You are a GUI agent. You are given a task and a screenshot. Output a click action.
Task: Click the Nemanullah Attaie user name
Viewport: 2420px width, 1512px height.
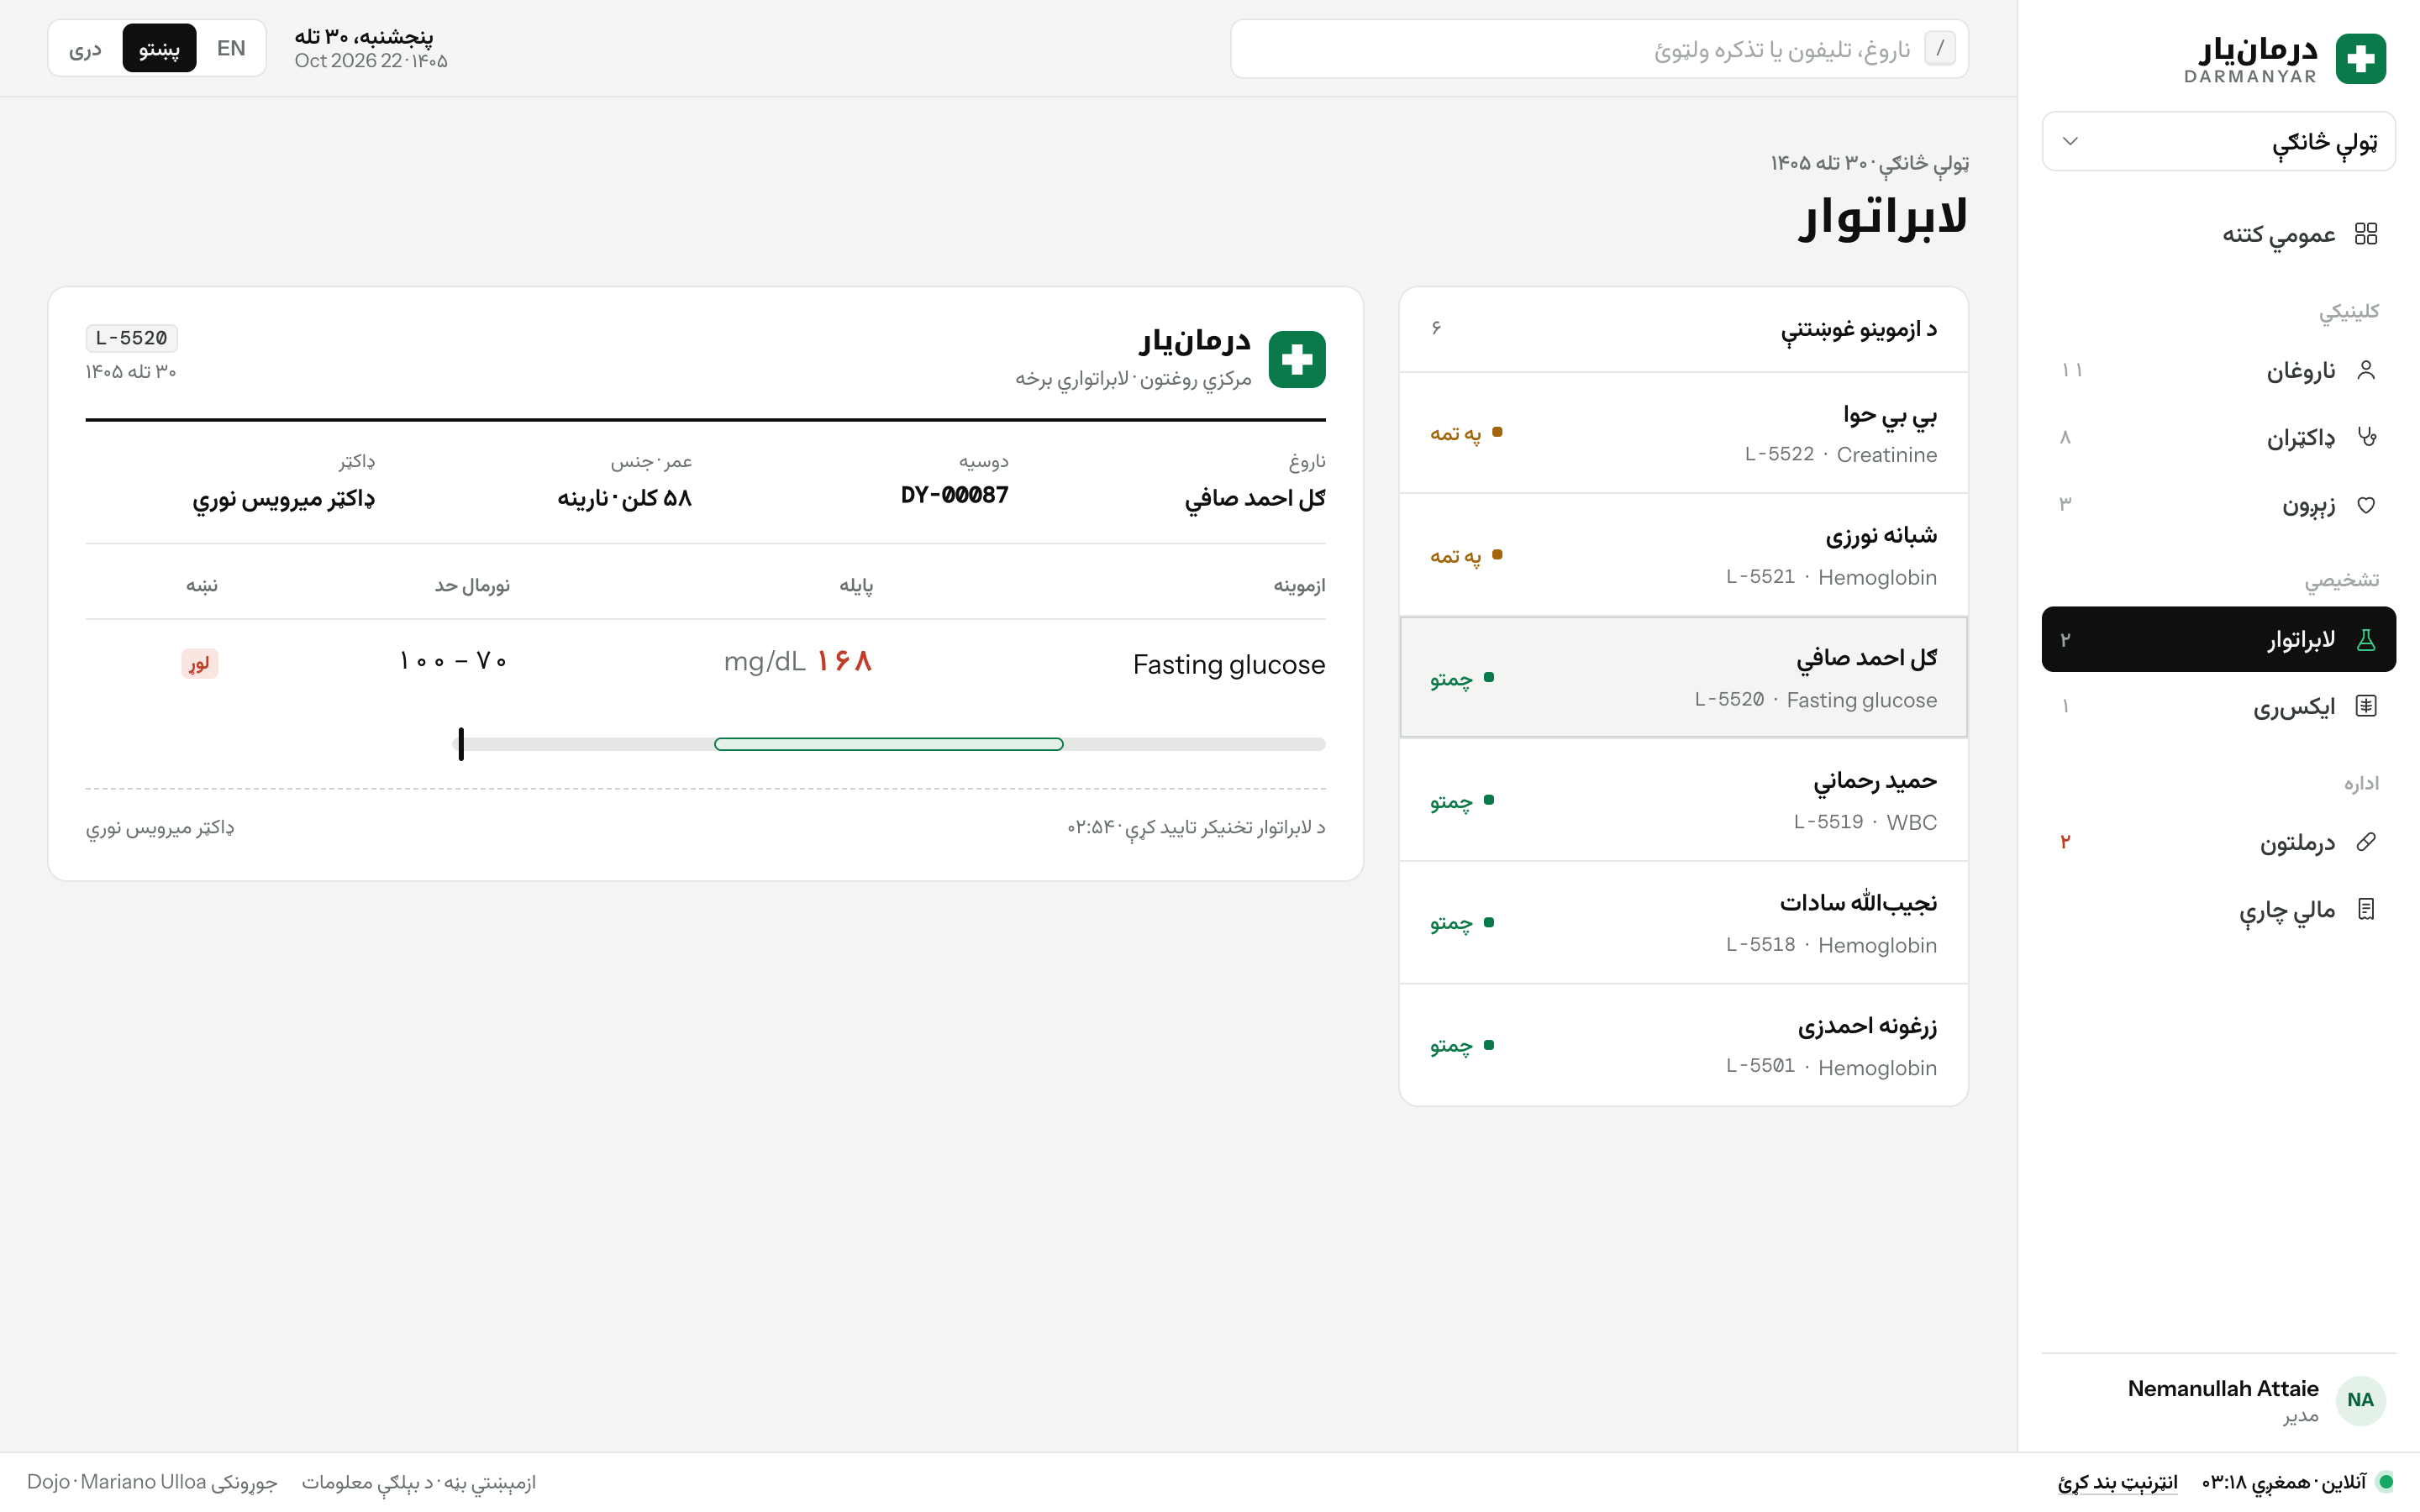tap(2222, 1388)
